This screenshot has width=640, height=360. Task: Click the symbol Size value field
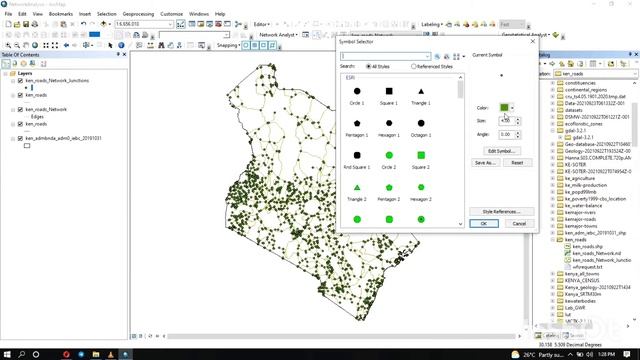507,121
